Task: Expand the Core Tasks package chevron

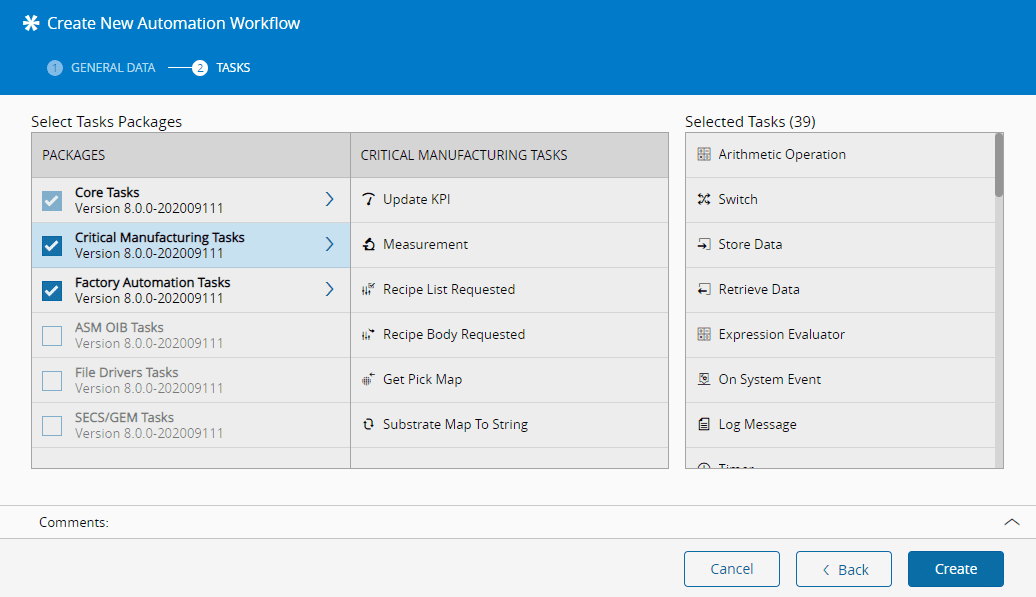Action: 330,200
